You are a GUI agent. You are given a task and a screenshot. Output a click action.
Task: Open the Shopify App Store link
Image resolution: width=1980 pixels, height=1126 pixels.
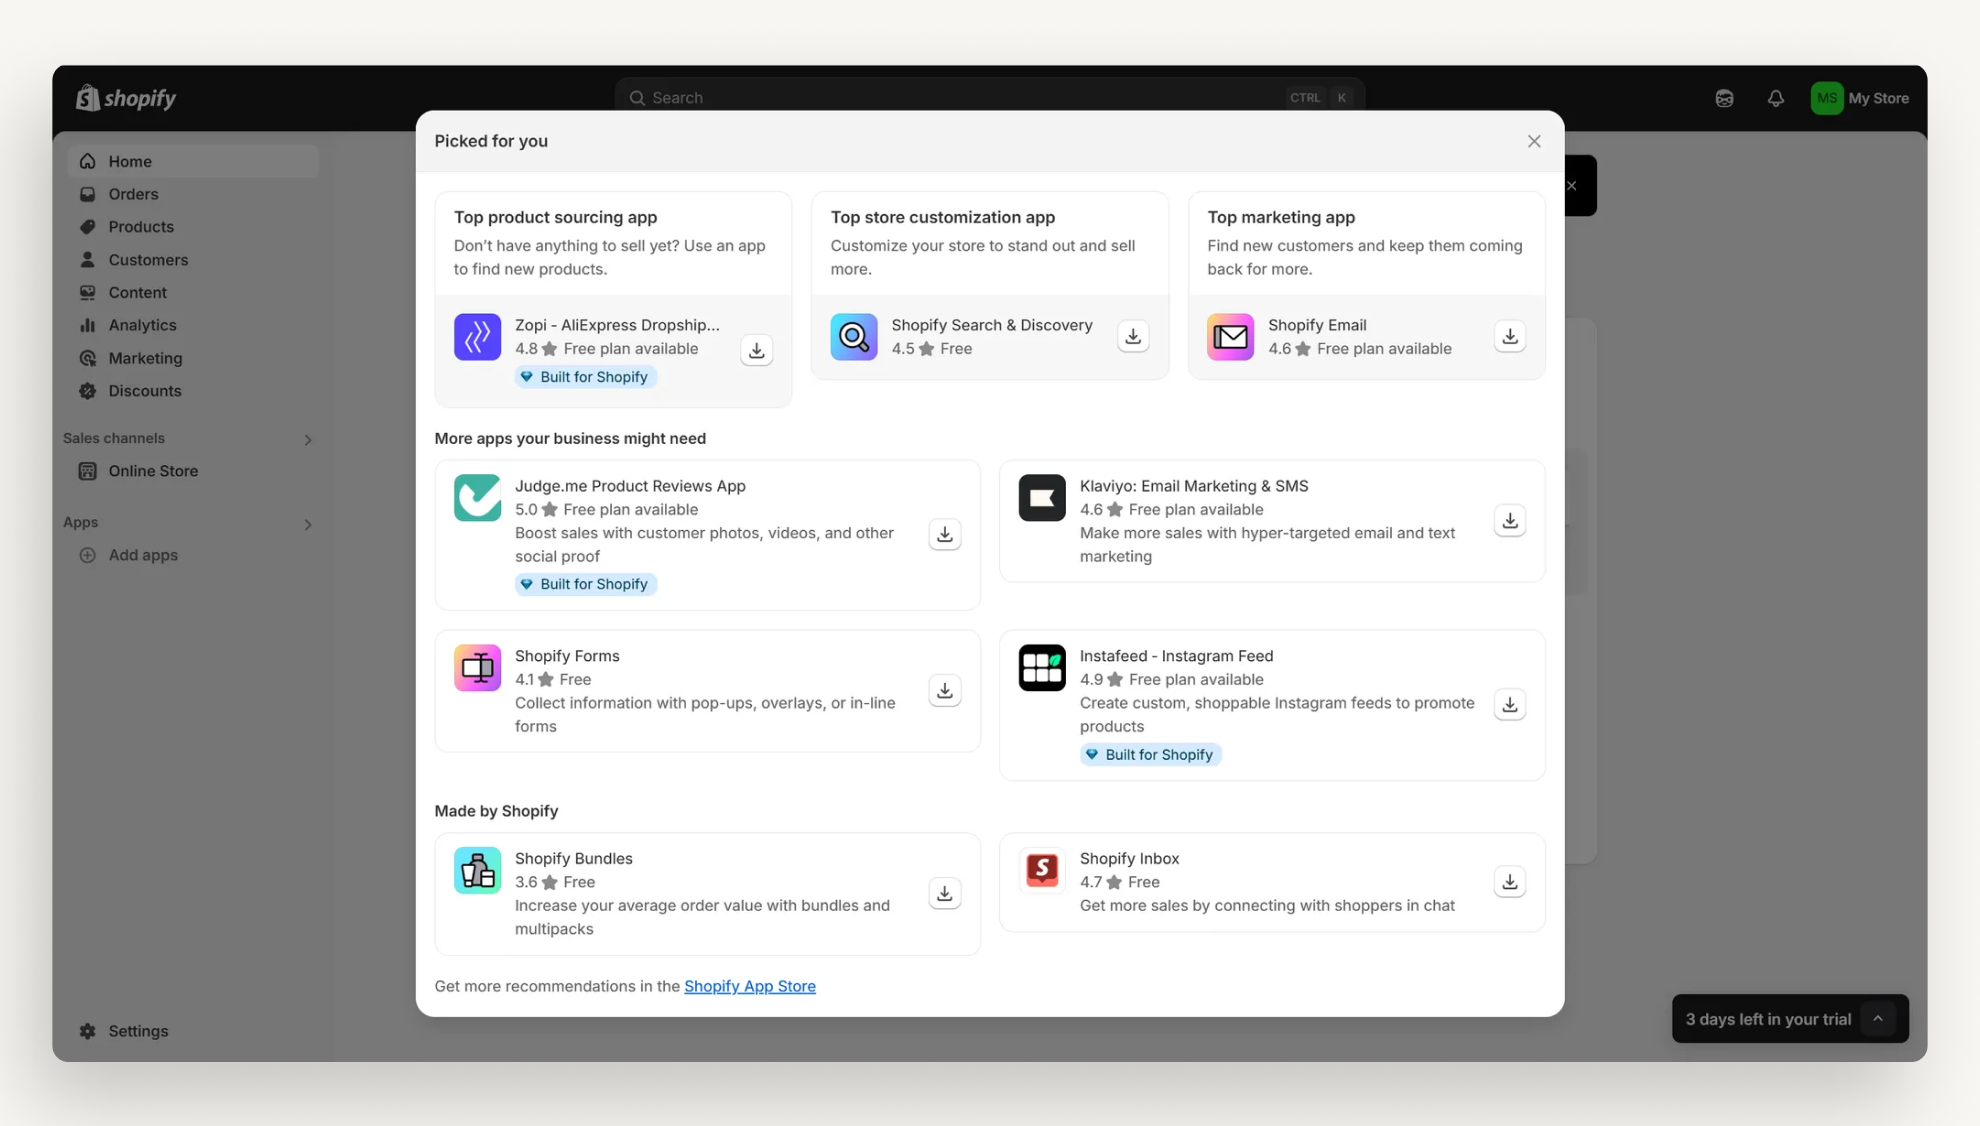[x=750, y=986]
